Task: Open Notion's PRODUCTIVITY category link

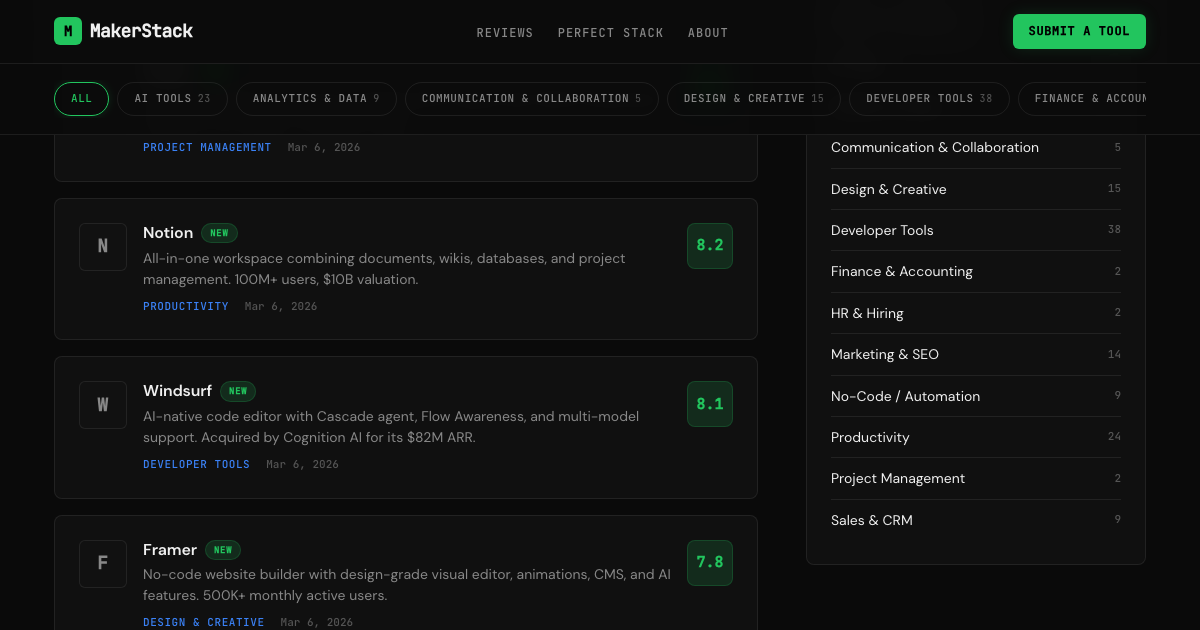Action: pos(186,306)
